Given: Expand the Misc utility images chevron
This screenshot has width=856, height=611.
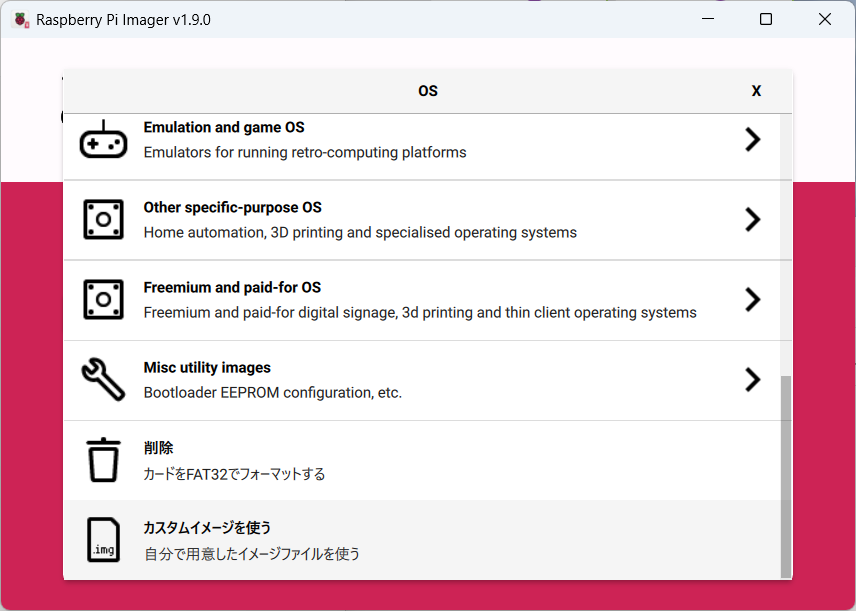Looking at the screenshot, I should tap(753, 379).
